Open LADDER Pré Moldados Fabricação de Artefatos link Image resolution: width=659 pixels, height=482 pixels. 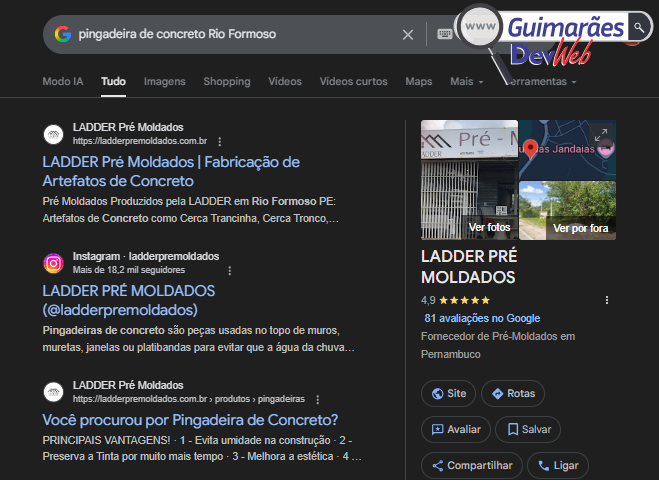(x=171, y=171)
